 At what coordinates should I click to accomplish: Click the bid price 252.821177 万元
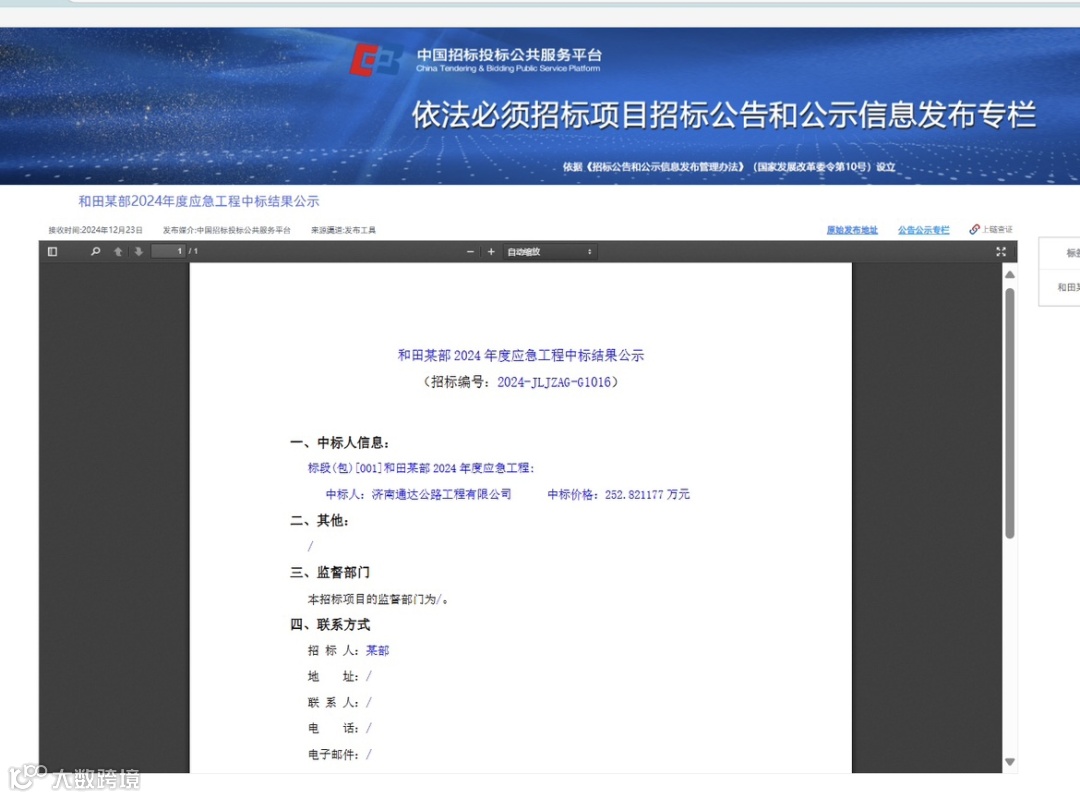[647, 494]
